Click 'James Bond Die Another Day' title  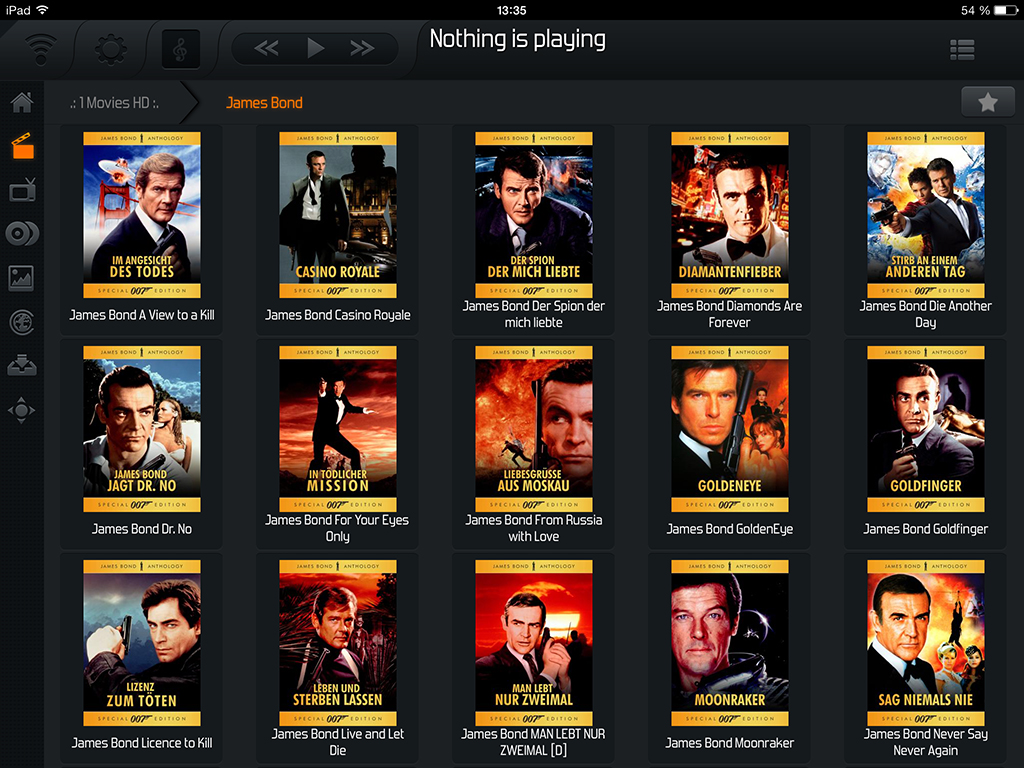(x=925, y=314)
